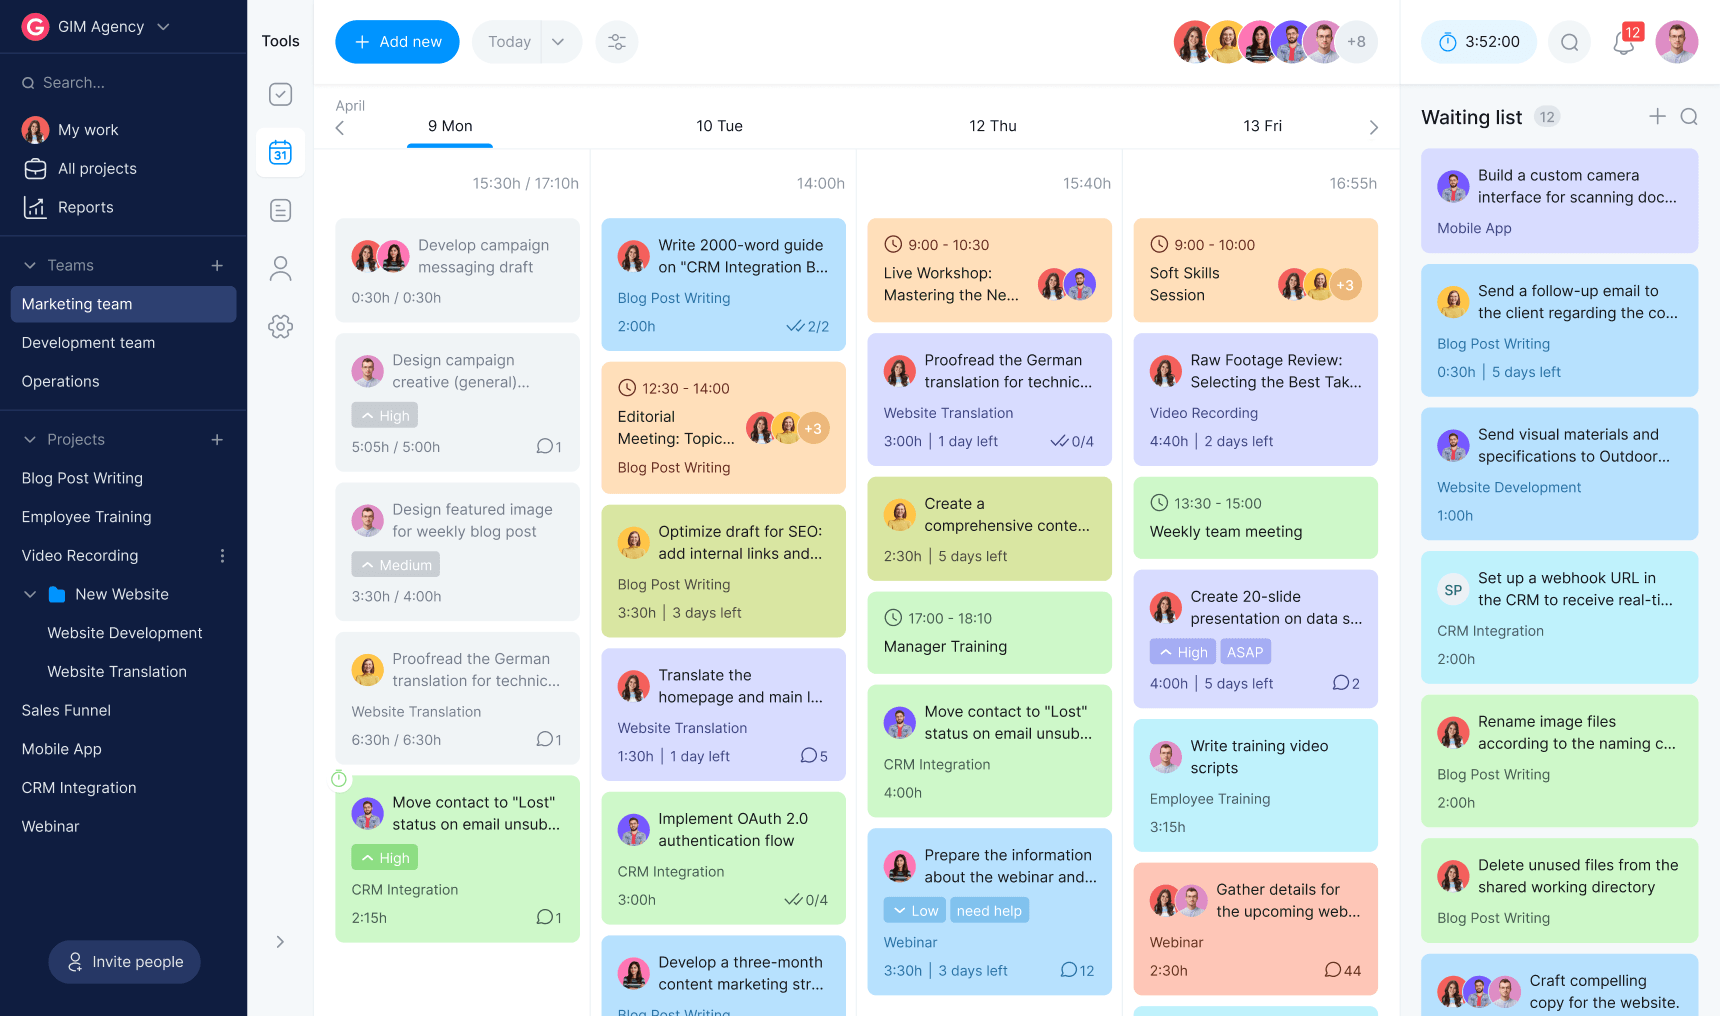The height and width of the screenshot is (1016, 1720).
Task: Open the tasks checklist tool icon
Action: pyautogui.click(x=280, y=94)
